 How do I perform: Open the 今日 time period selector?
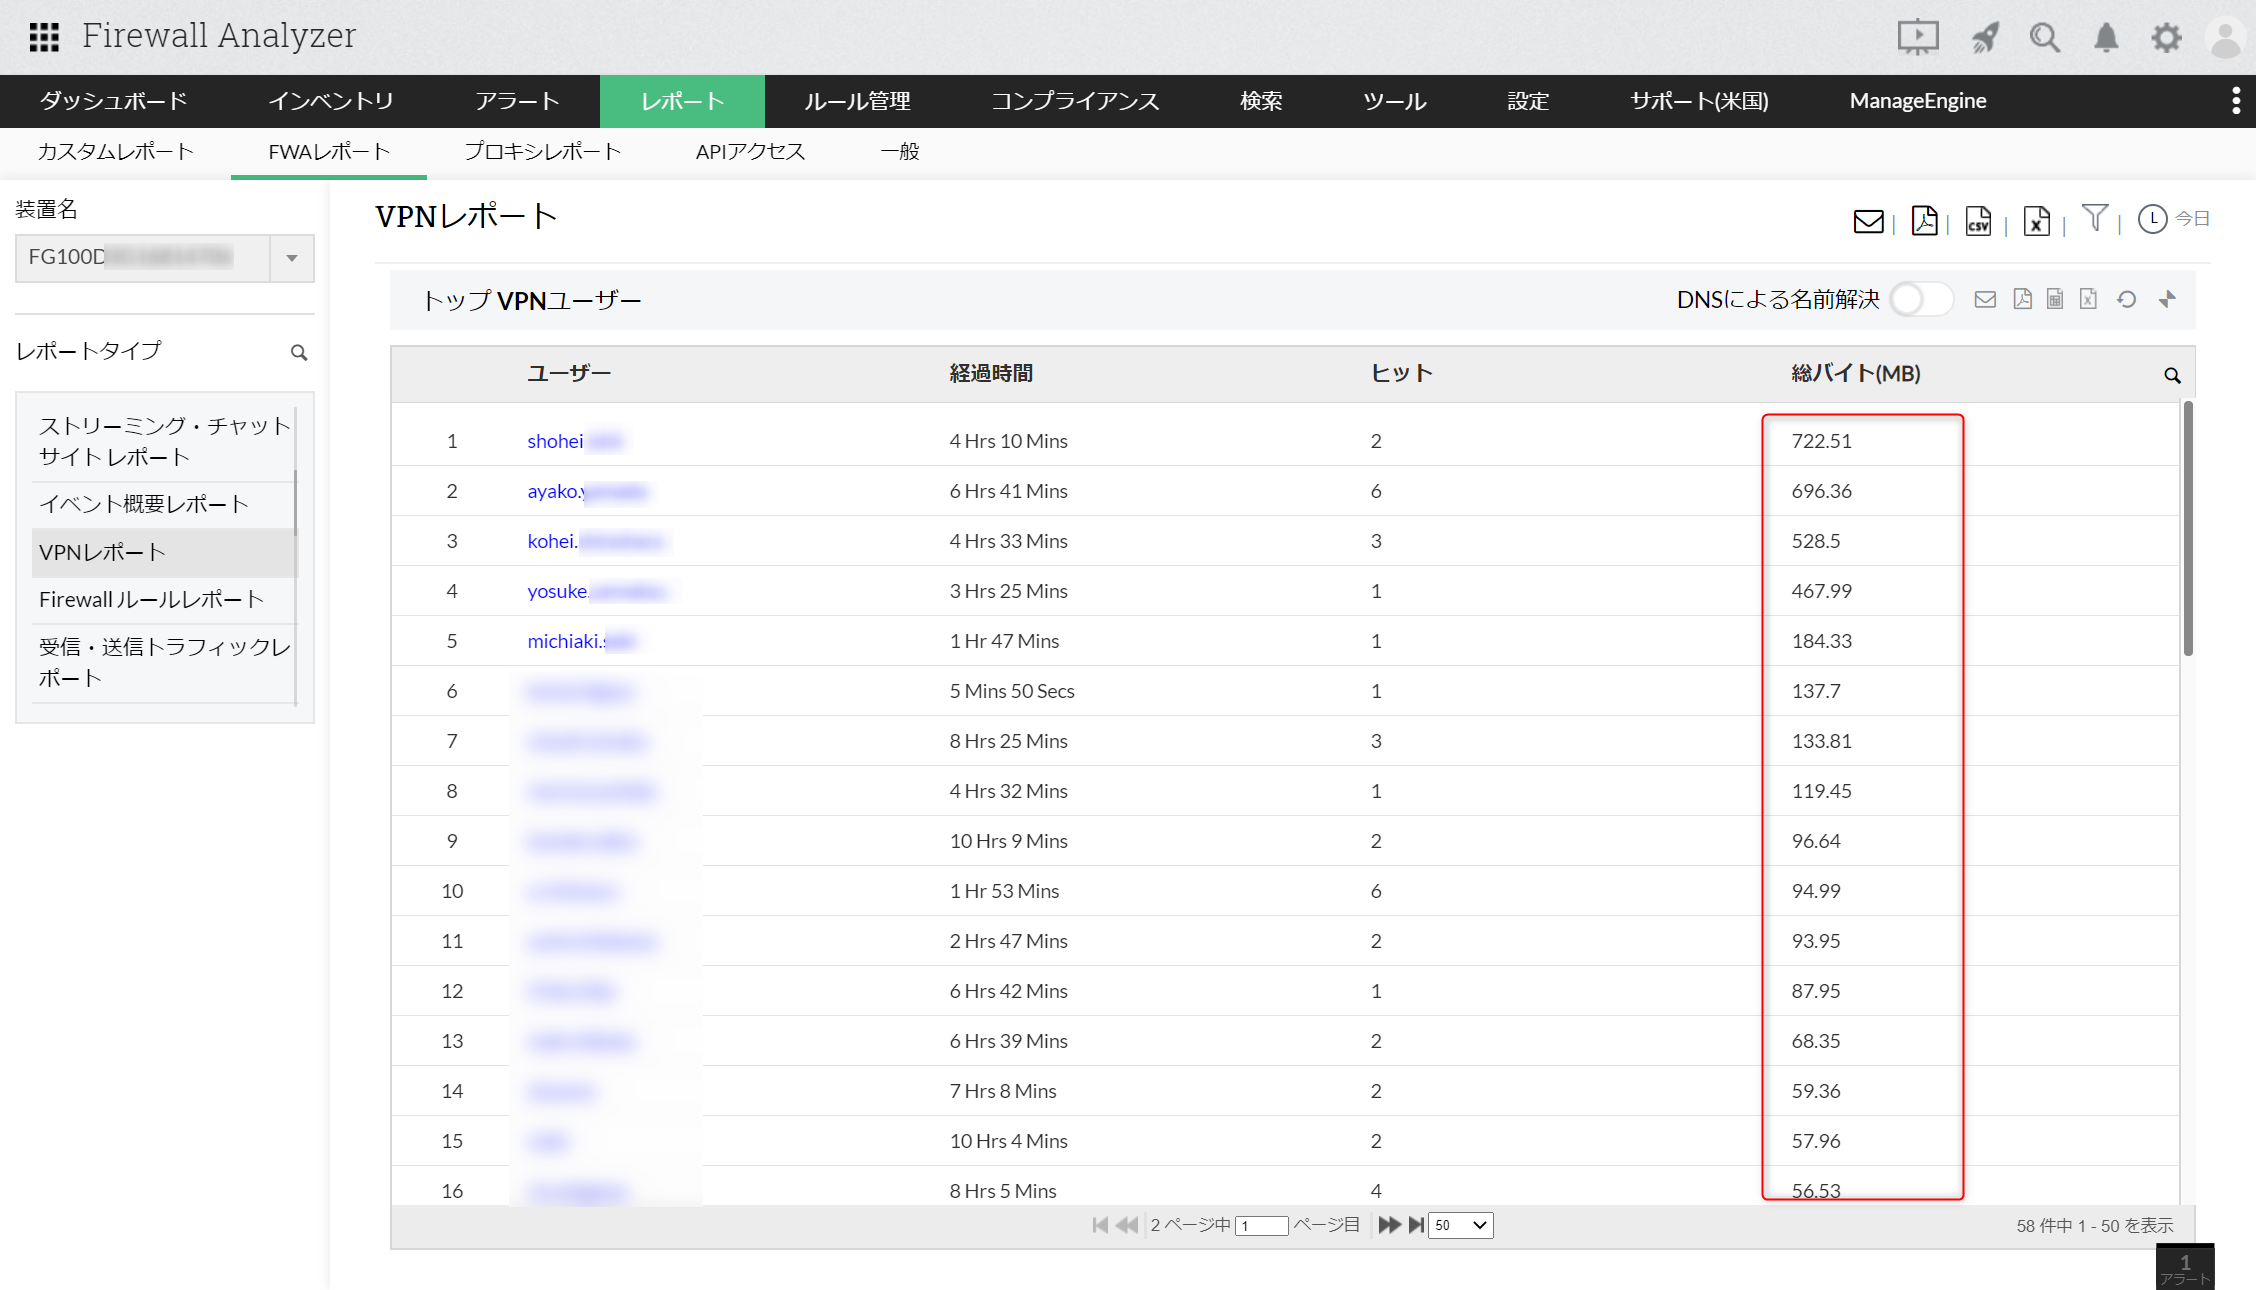pos(2173,219)
